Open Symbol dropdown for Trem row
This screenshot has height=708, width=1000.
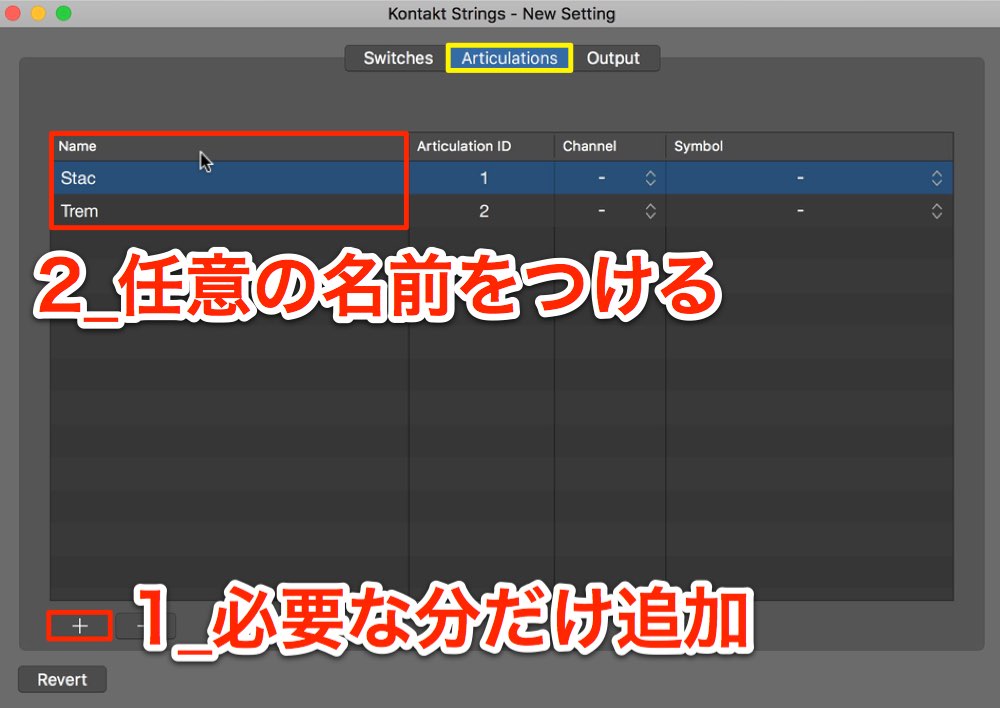point(810,211)
